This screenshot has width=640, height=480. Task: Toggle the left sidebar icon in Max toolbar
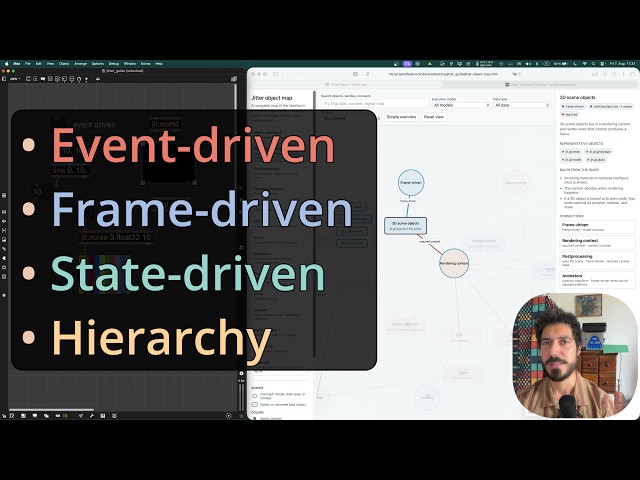click(4, 79)
